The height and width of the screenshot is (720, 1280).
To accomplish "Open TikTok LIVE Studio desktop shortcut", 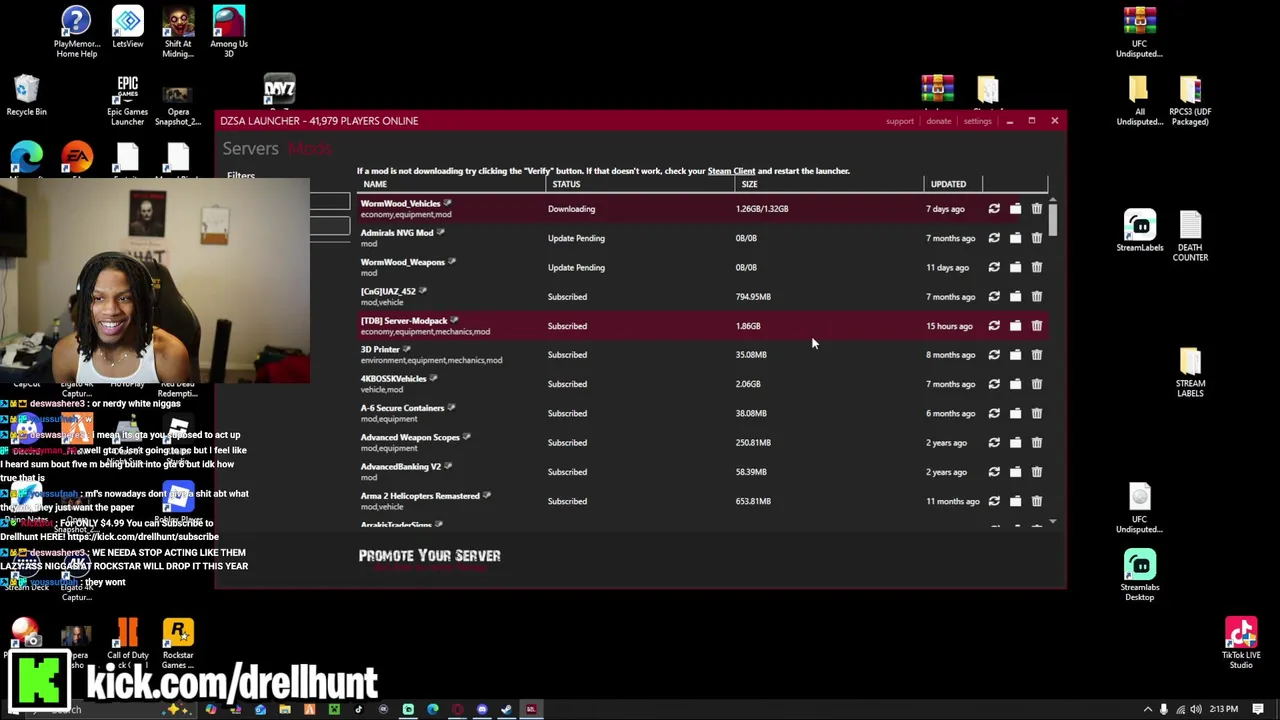I will click(x=1241, y=643).
